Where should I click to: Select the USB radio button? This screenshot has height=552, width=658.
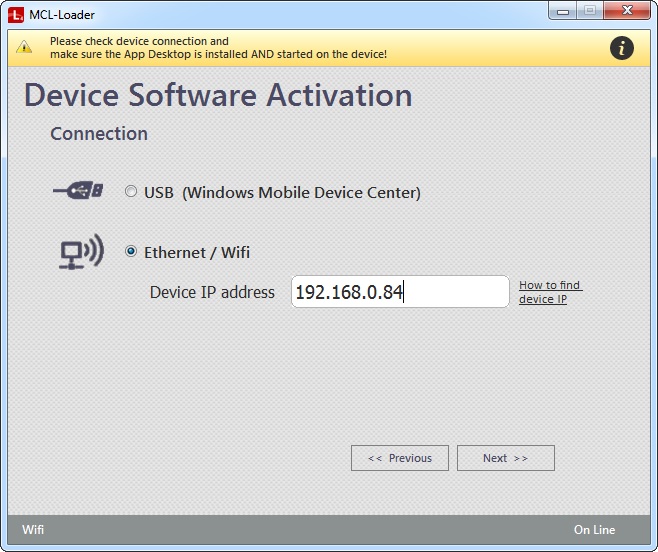pos(131,192)
